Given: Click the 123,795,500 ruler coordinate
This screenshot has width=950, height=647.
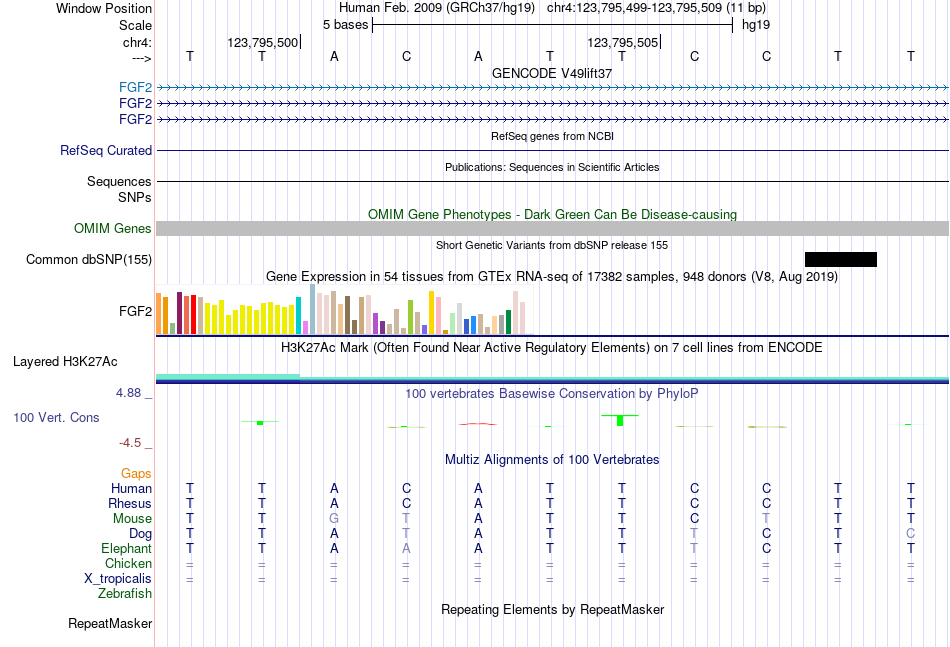Looking at the screenshot, I should (263, 42).
